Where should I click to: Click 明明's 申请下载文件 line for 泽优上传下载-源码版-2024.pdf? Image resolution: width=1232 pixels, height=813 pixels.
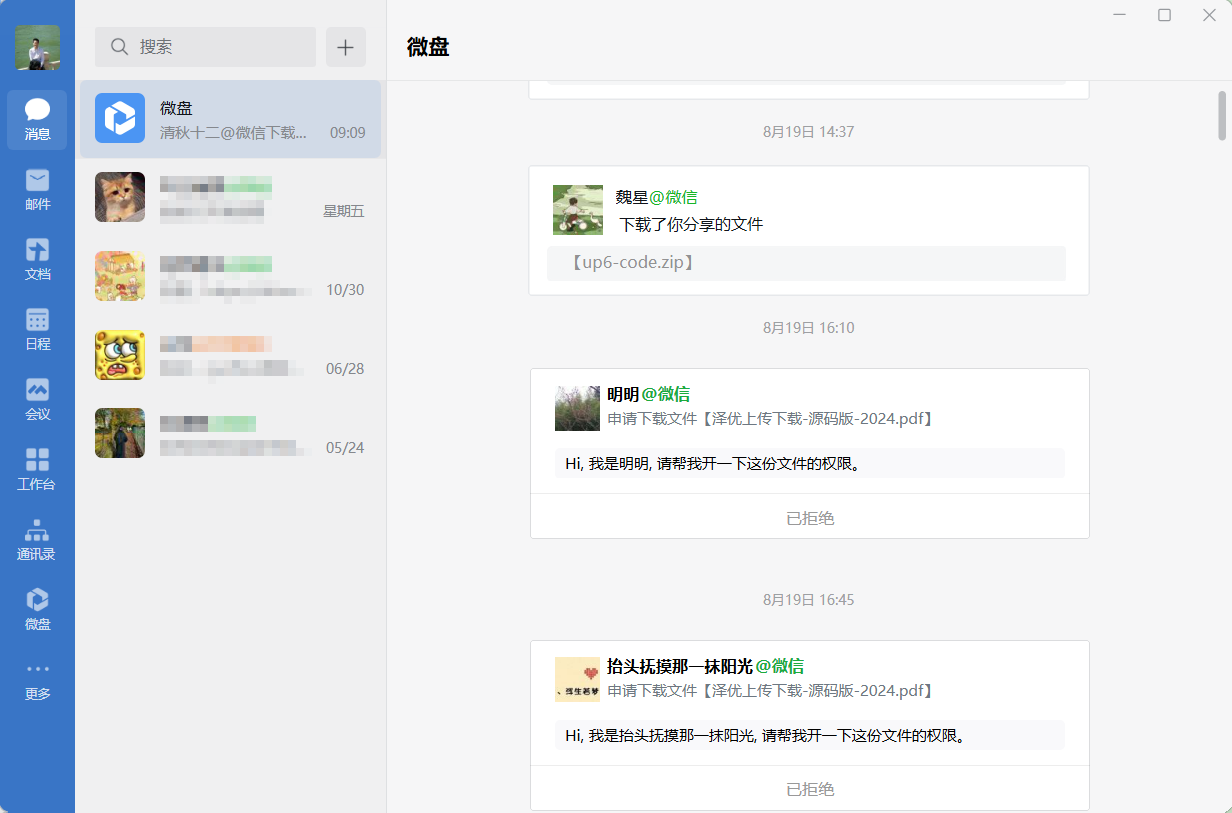pyautogui.click(x=771, y=419)
